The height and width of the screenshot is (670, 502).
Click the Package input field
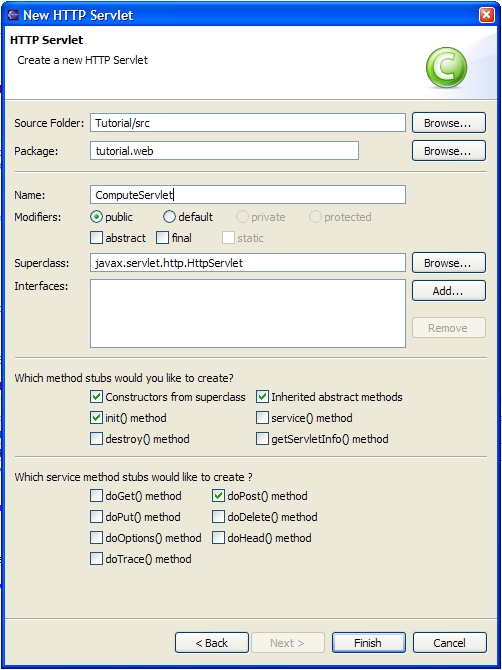pyautogui.click(x=224, y=151)
